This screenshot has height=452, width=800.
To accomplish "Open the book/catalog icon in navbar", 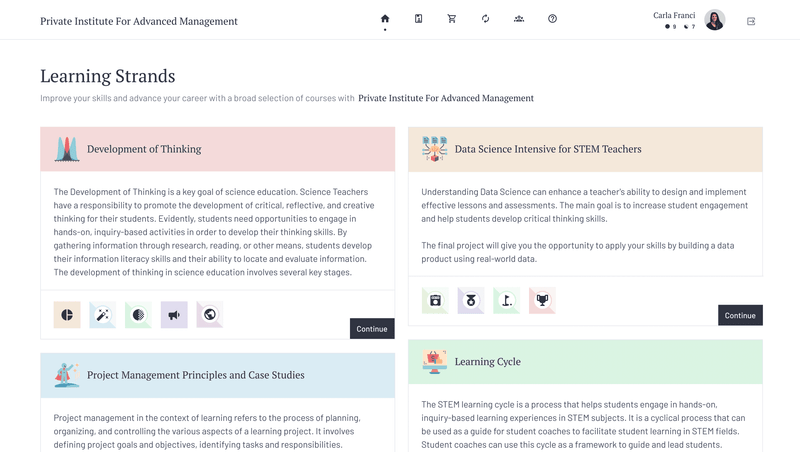I will 418,19.
